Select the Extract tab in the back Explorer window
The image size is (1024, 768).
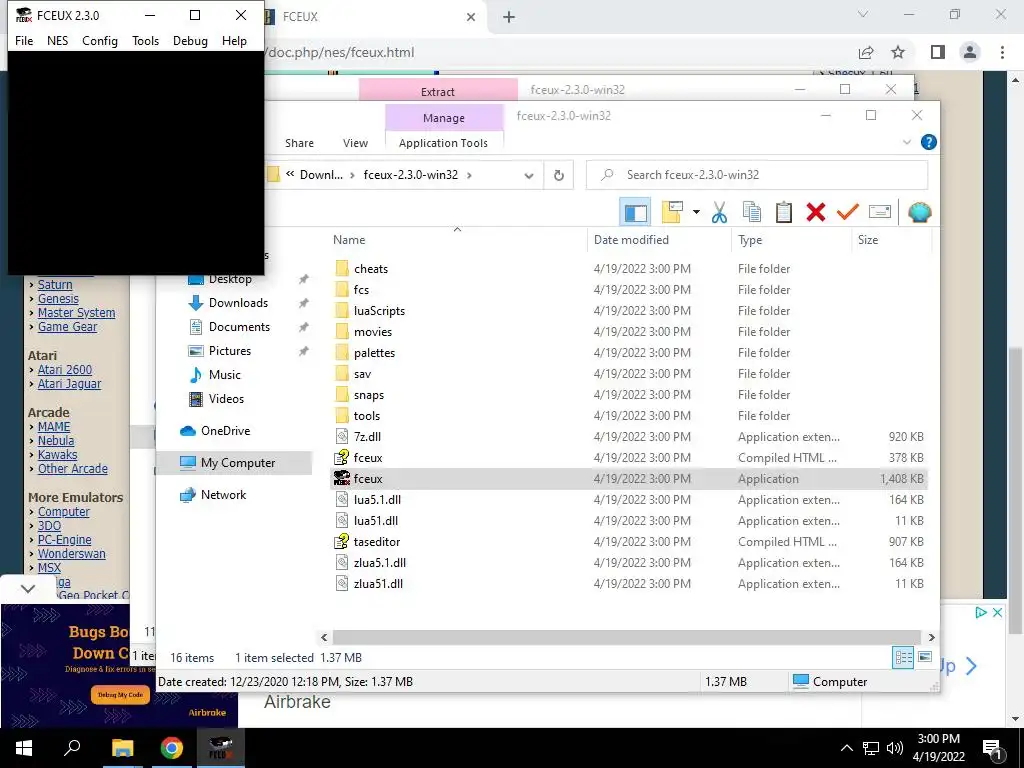[438, 90]
